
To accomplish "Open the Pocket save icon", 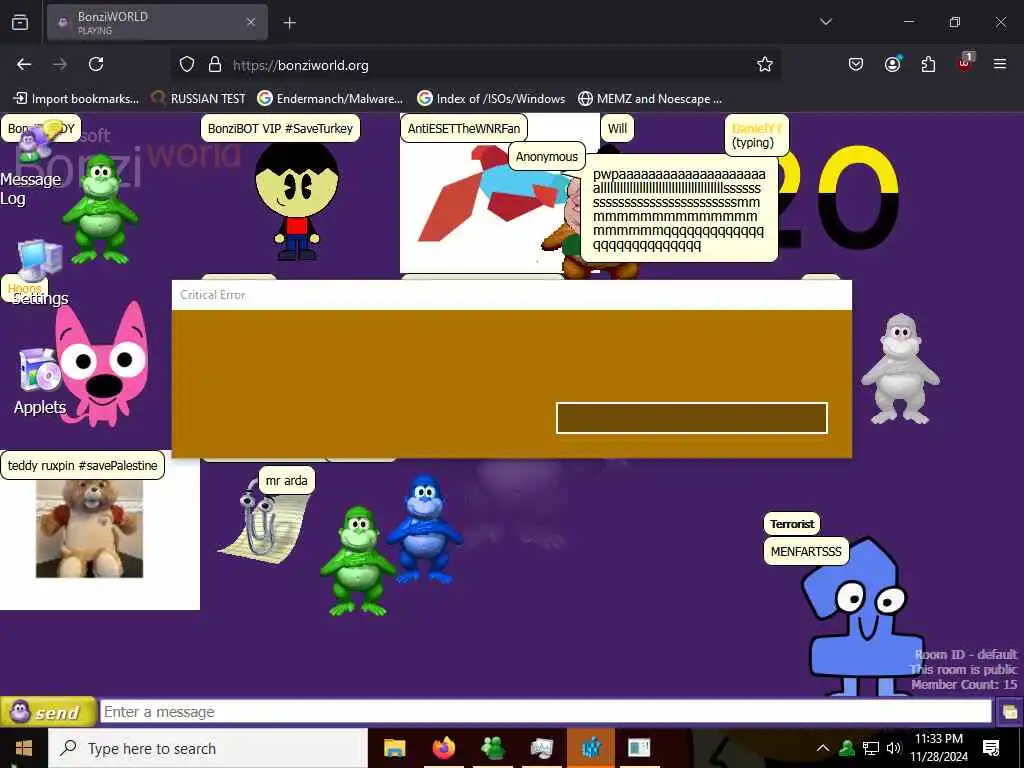I will point(856,64).
